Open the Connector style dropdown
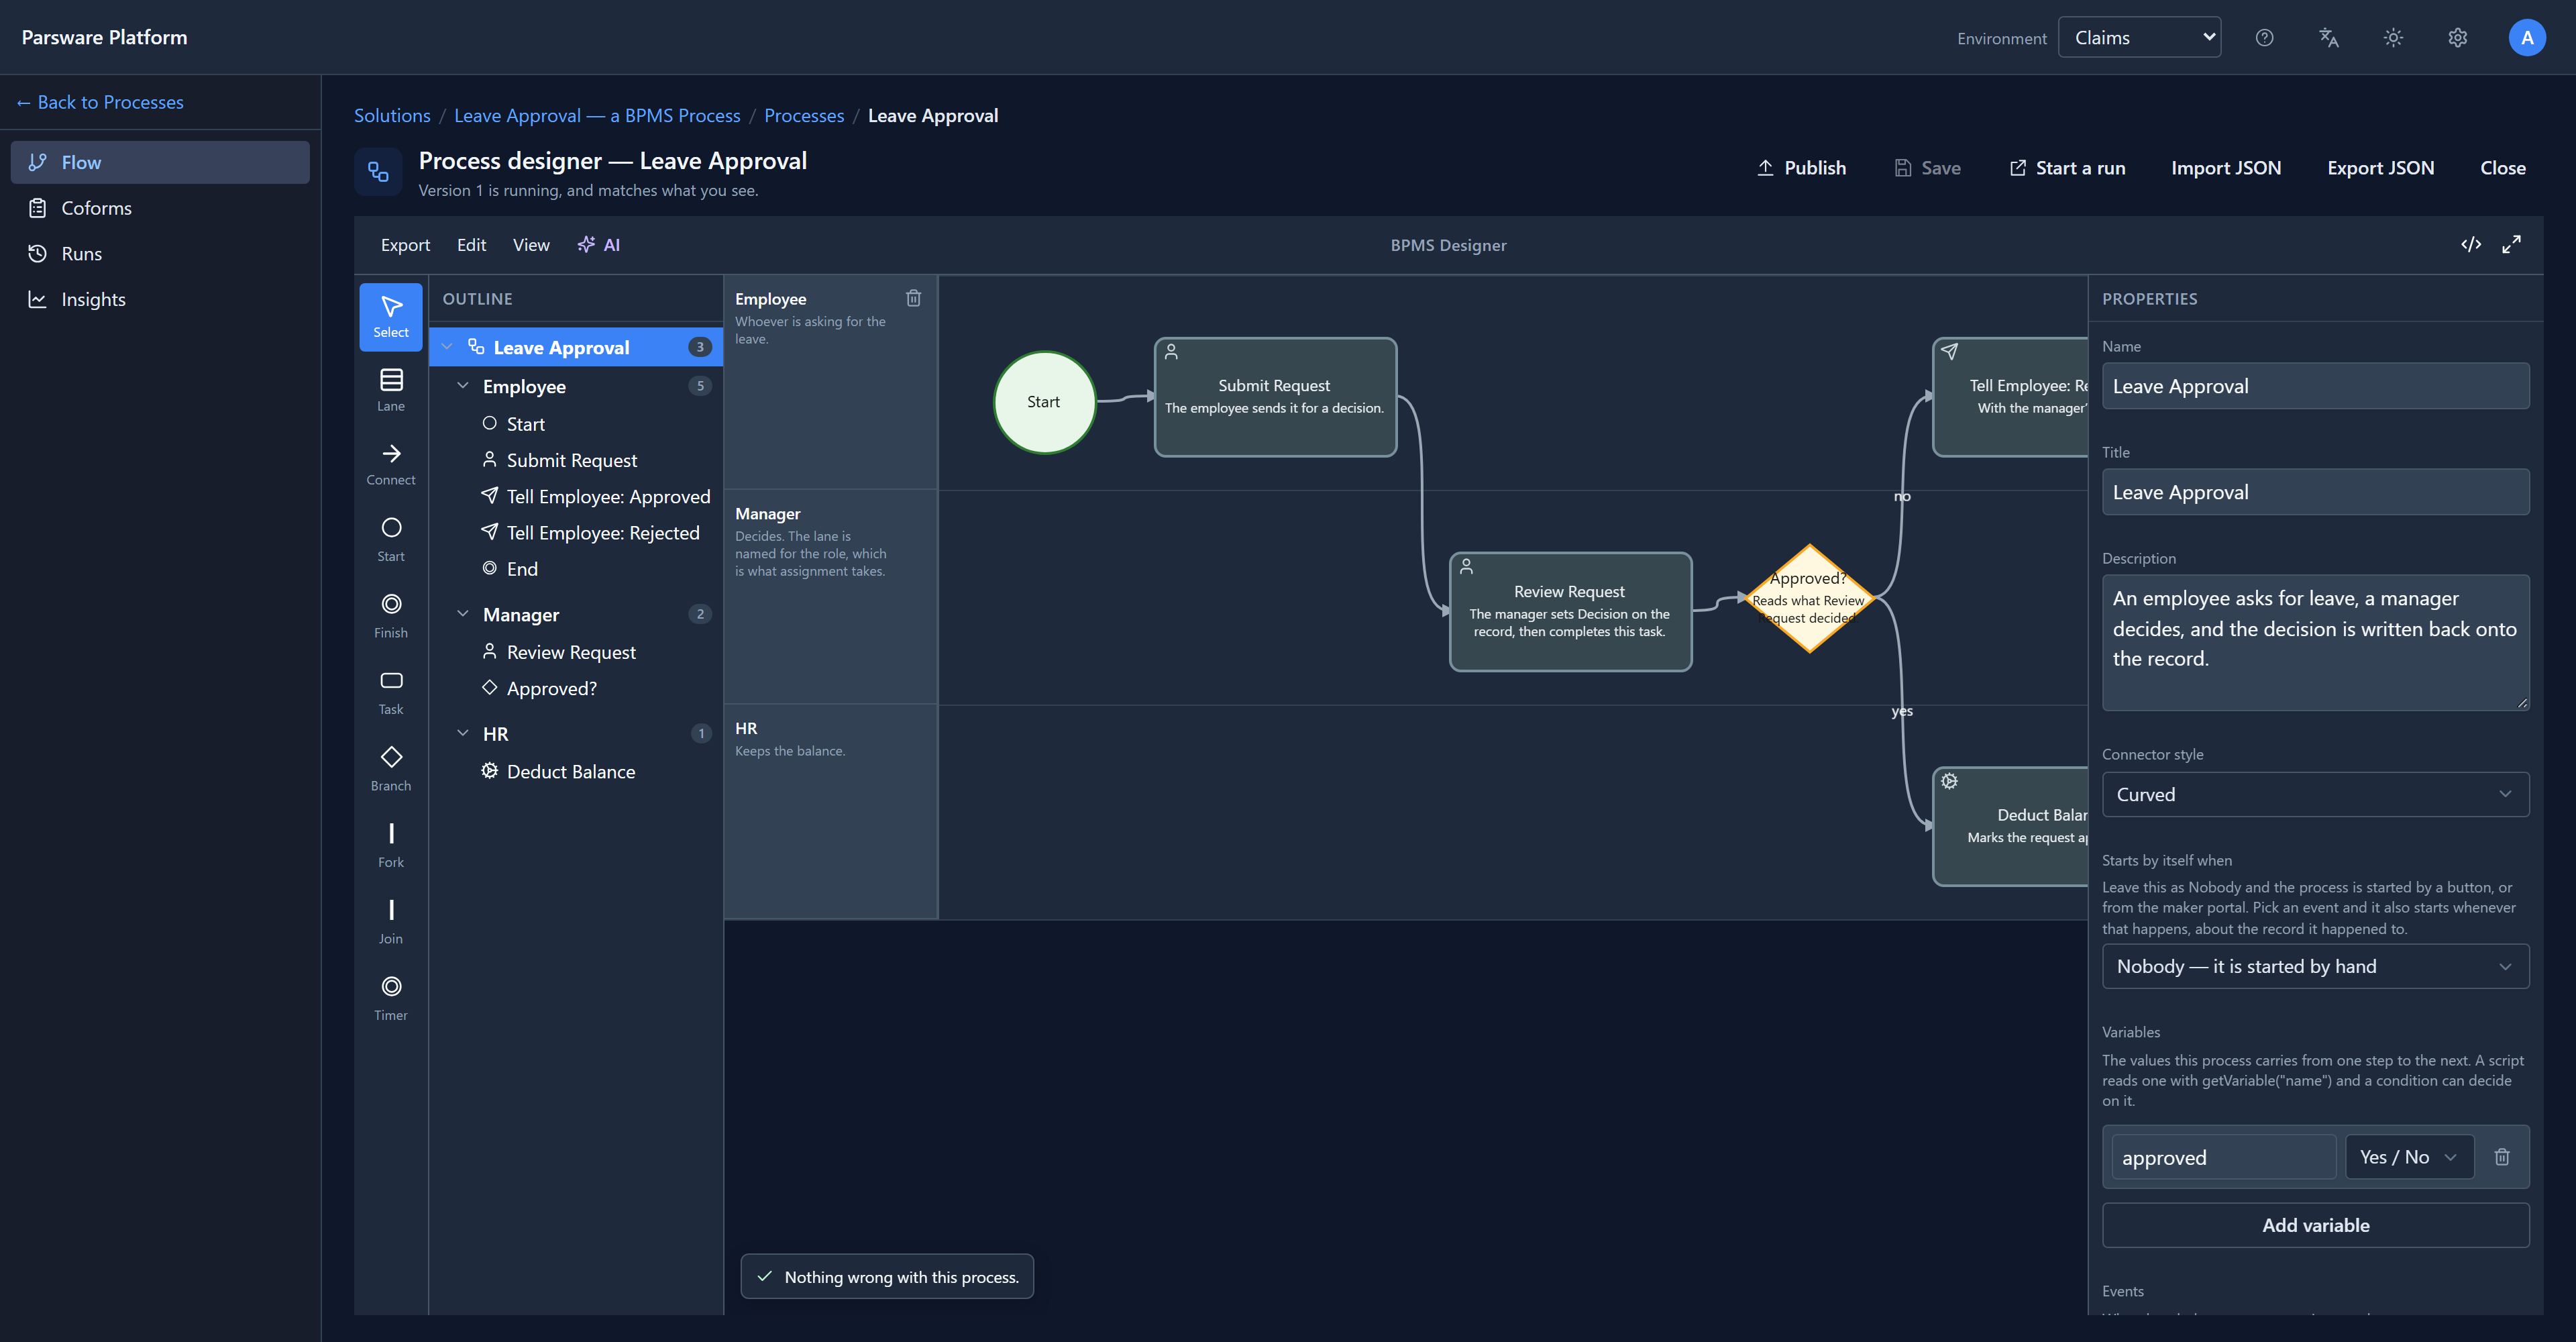This screenshot has width=2576, height=1342. [x=2315, y=794]
